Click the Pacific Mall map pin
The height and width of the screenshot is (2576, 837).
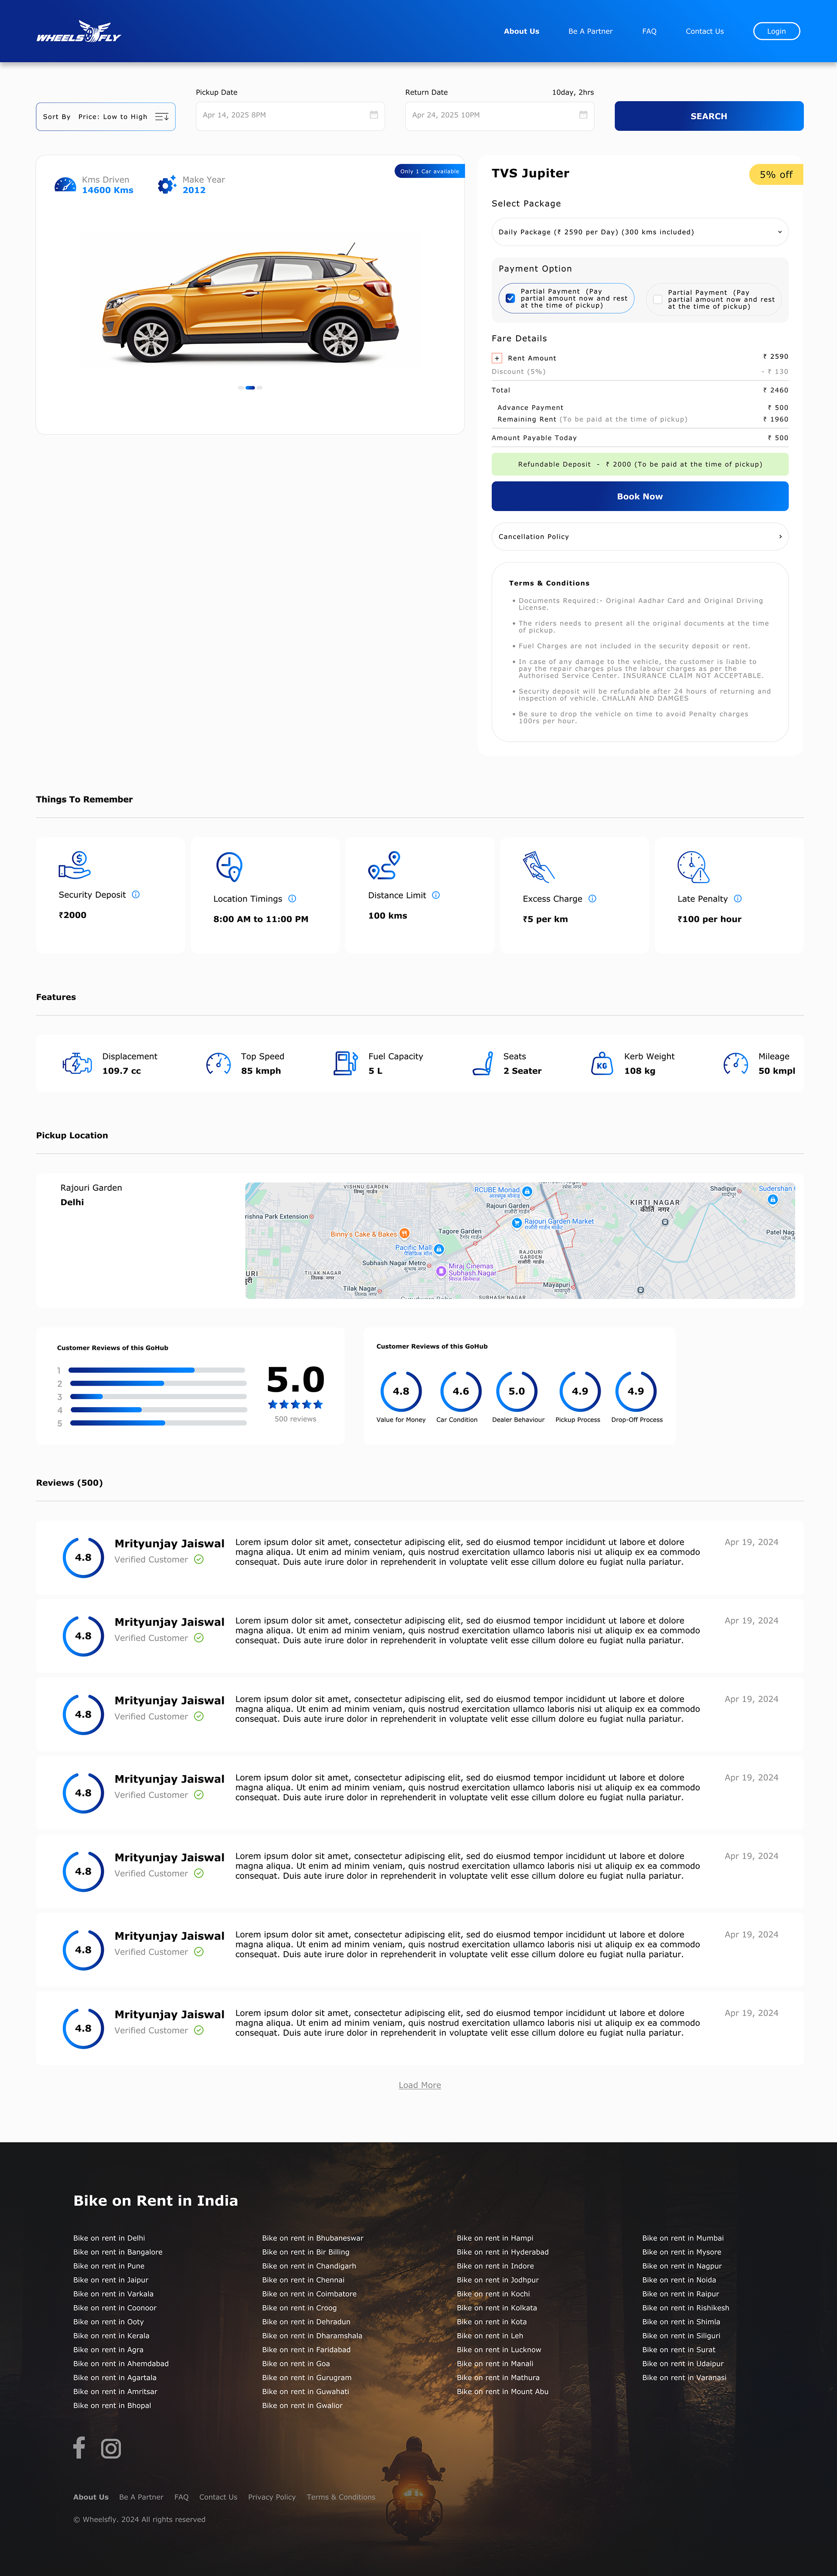click(x=438, y=1249)
